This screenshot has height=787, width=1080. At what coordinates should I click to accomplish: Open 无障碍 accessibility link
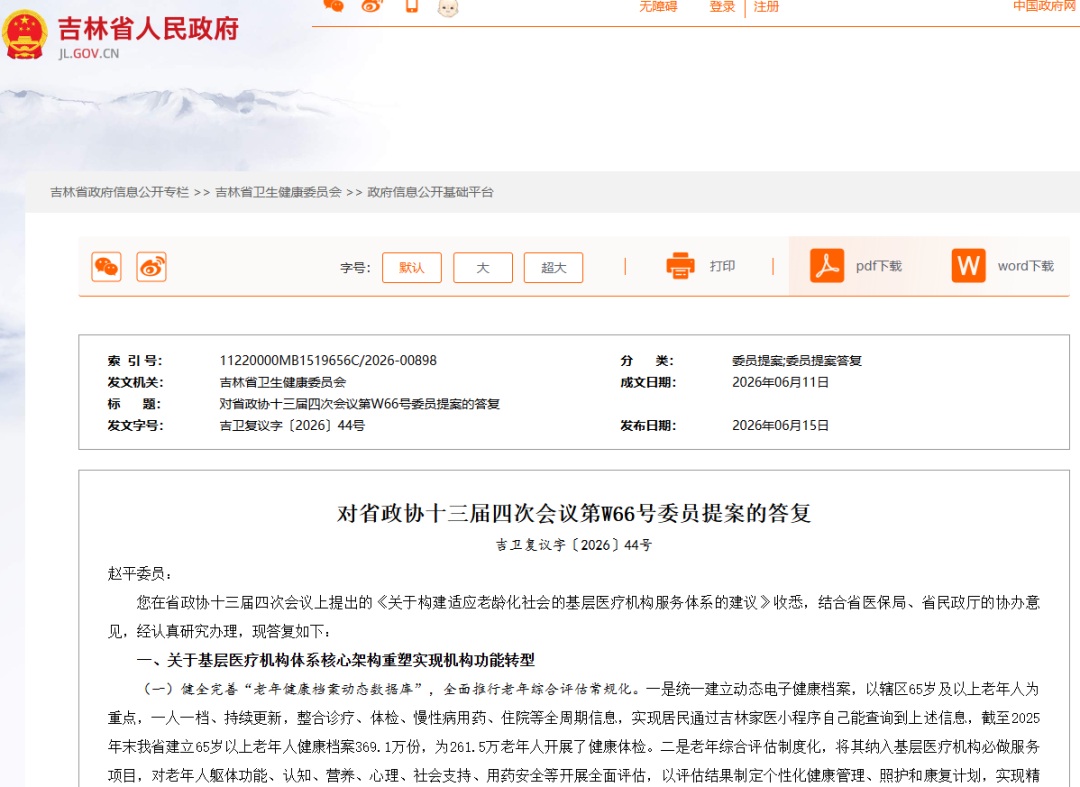658,7
